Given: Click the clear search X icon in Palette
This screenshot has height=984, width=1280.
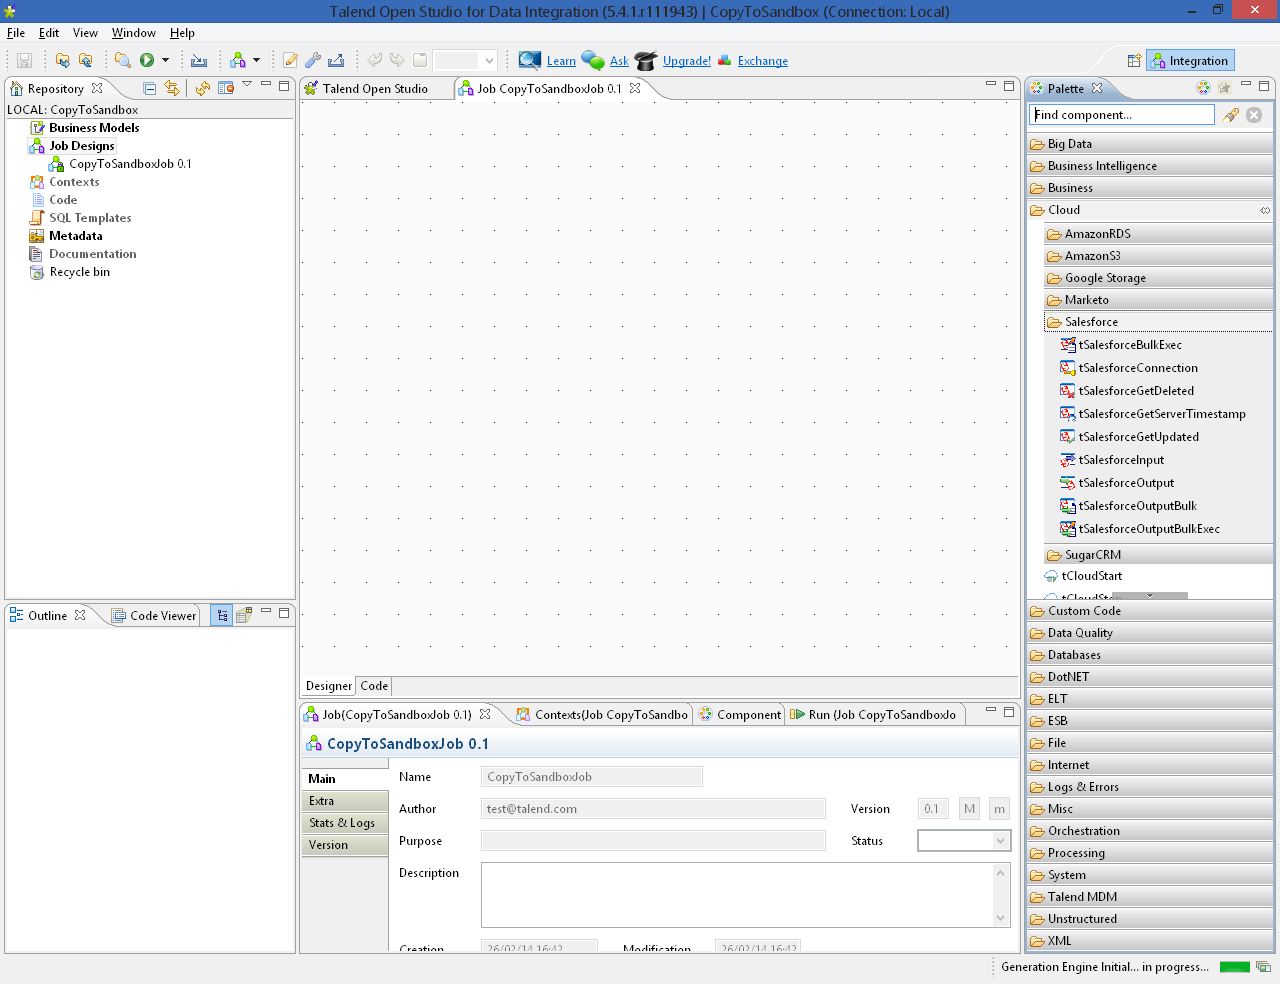Looking at the screenshot, I should tap(1254, 115).
